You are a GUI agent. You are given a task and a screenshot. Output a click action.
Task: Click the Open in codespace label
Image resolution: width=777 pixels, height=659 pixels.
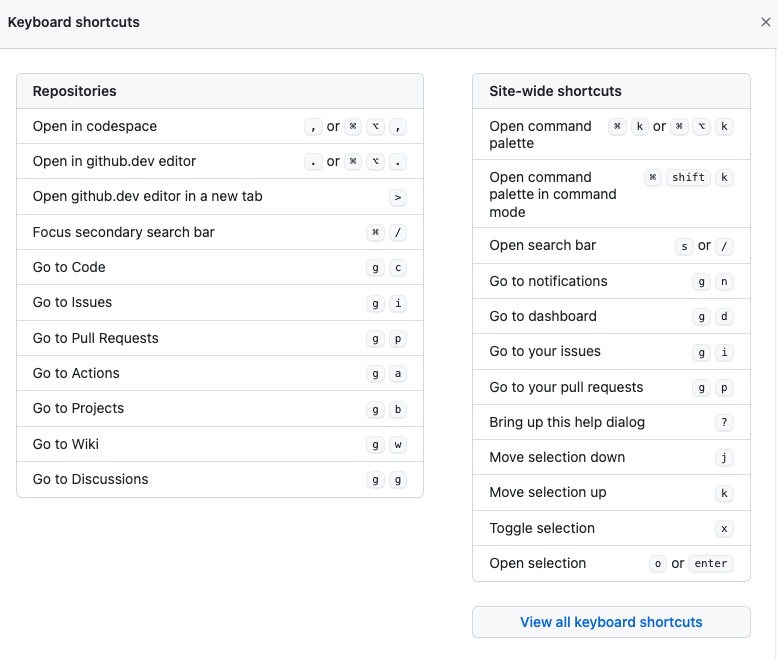click(94, 126)
